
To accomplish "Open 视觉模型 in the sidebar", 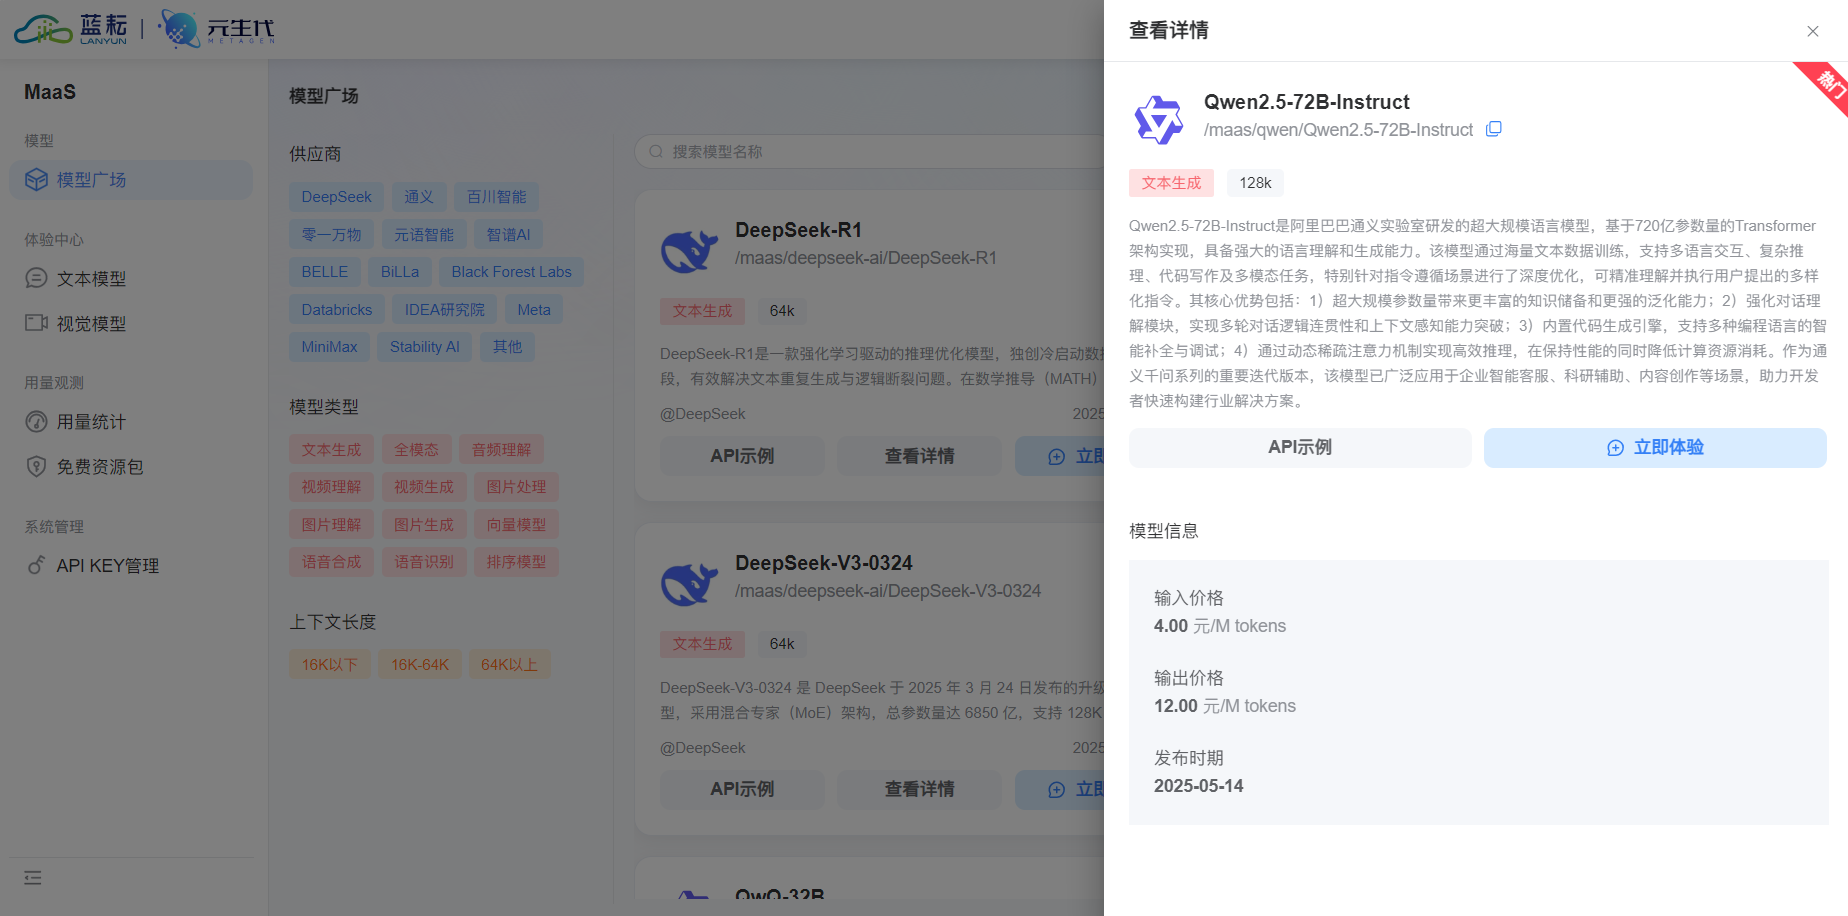I will [131, 324].
